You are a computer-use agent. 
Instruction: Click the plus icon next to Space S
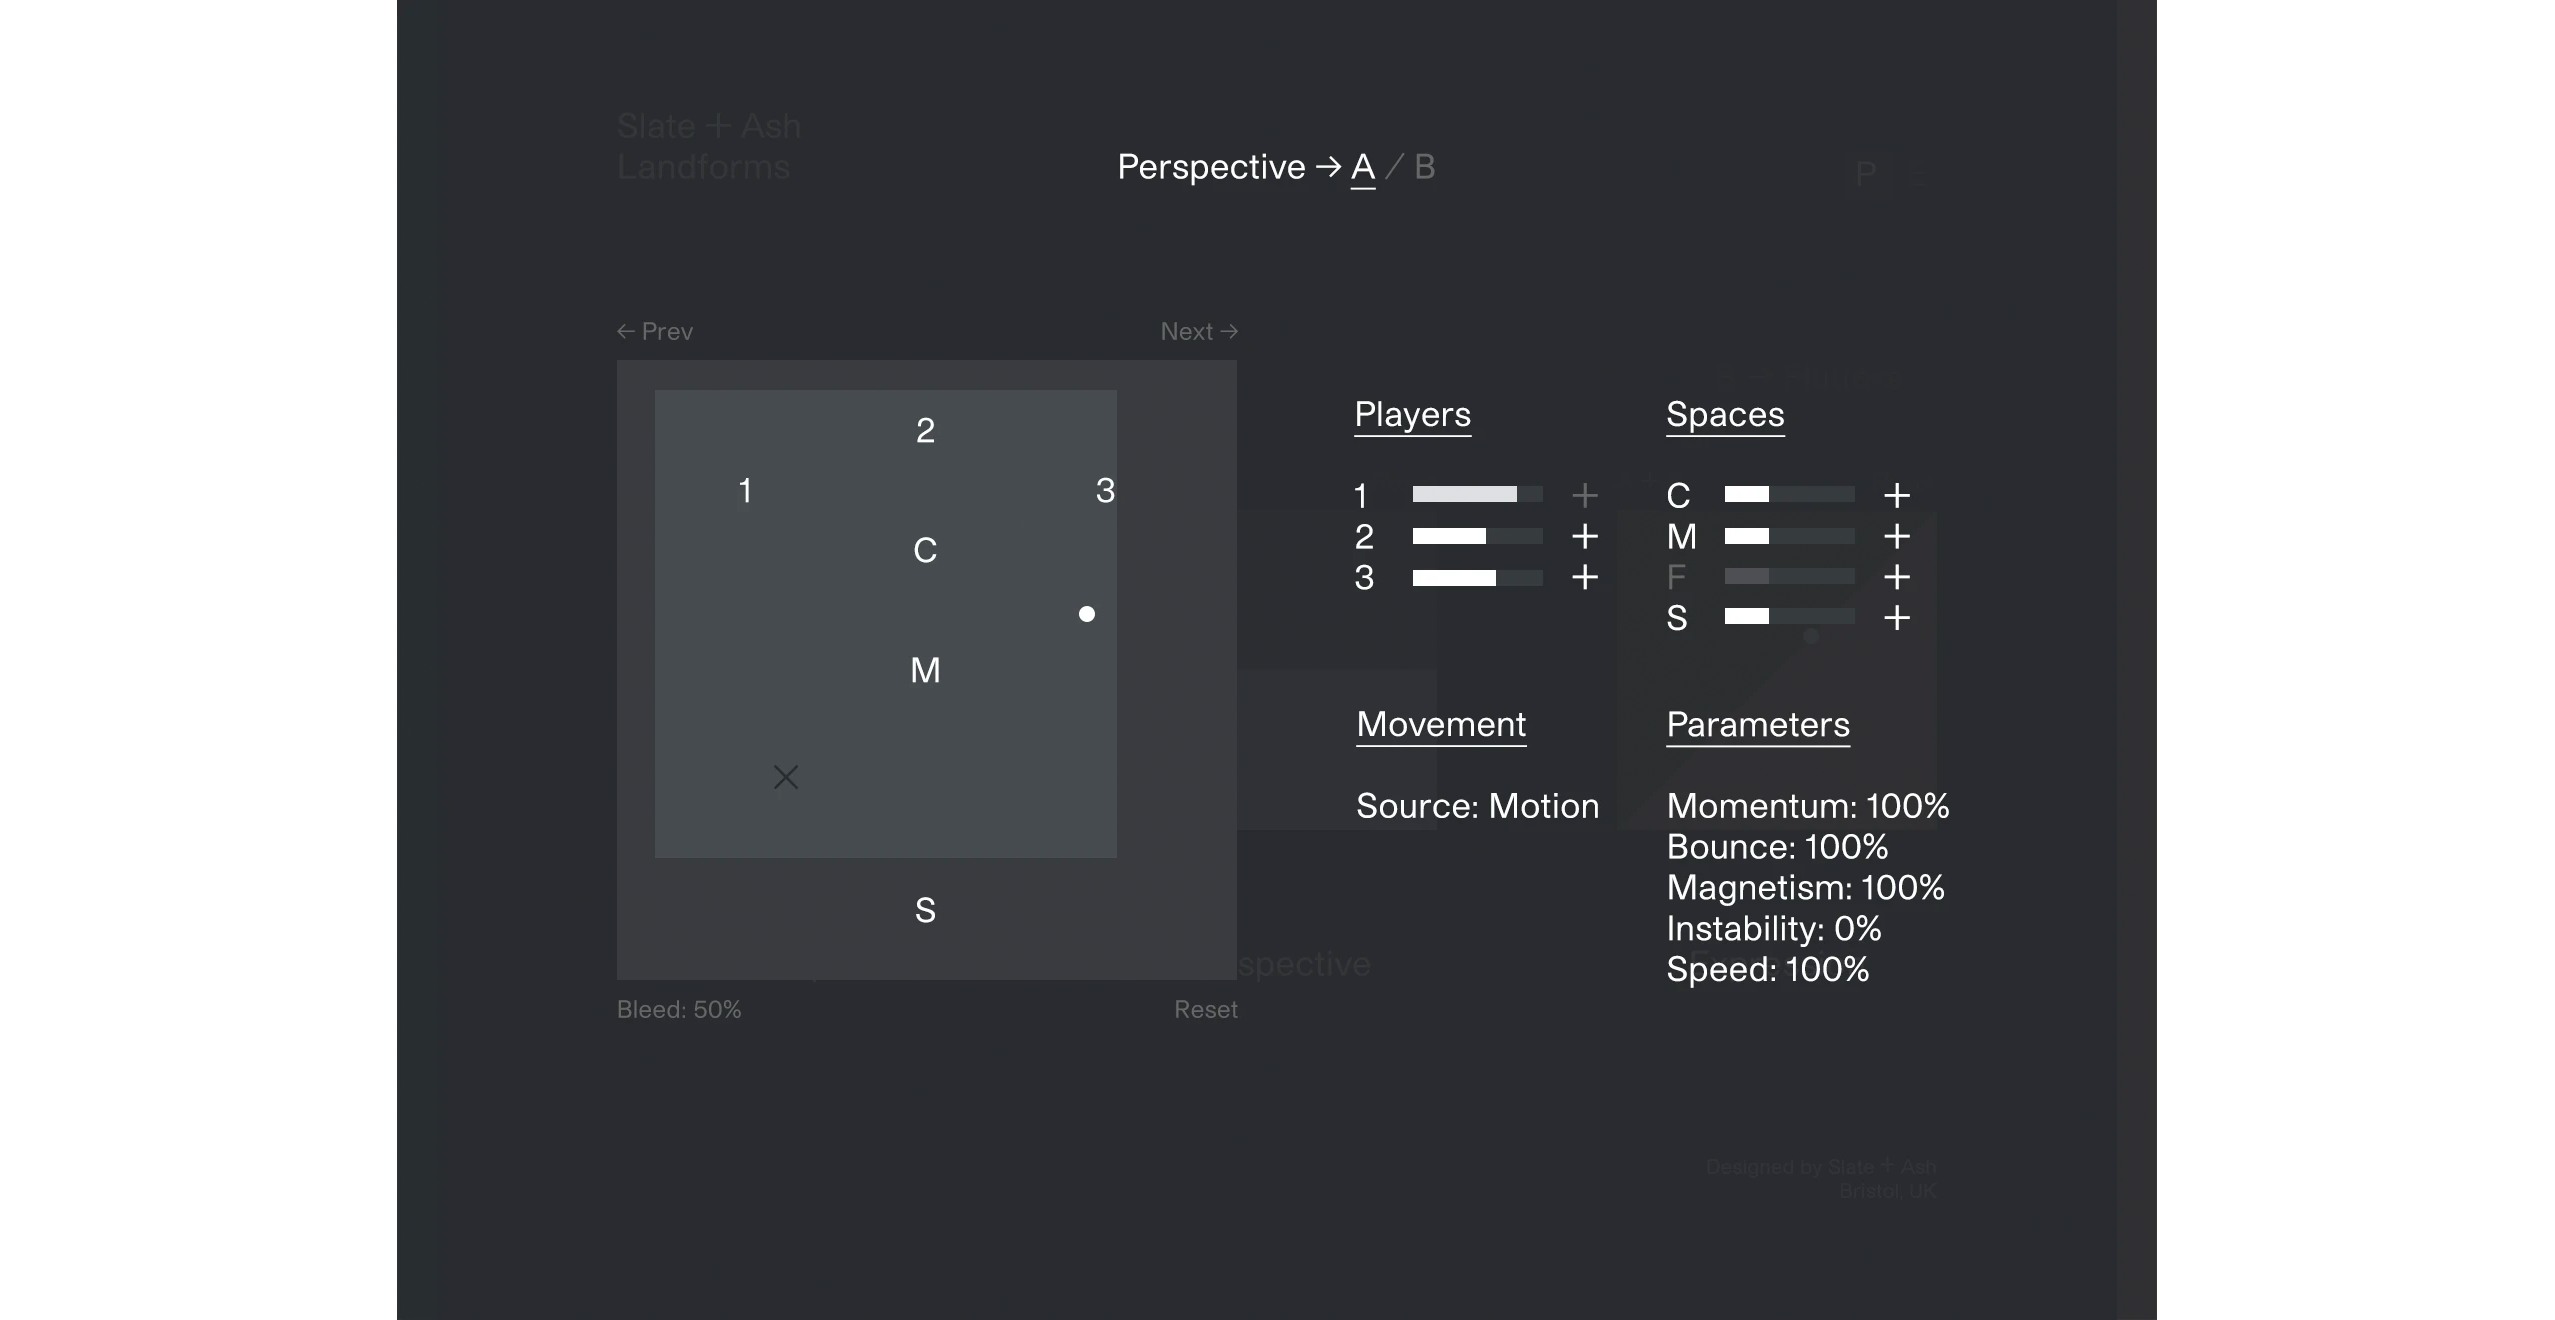click(1896, 618)
